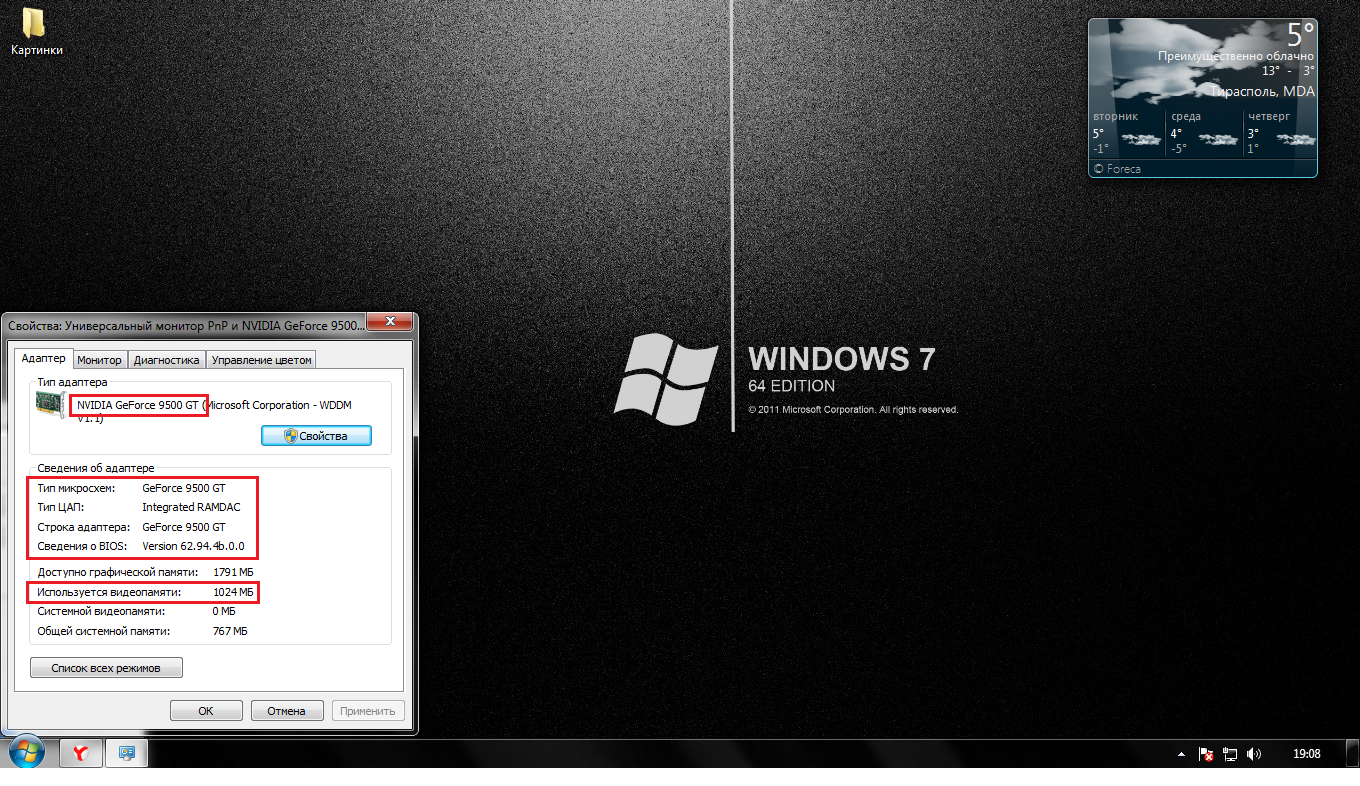
Task: Confirm with the OK button
Action: click(x=206, y=711)
